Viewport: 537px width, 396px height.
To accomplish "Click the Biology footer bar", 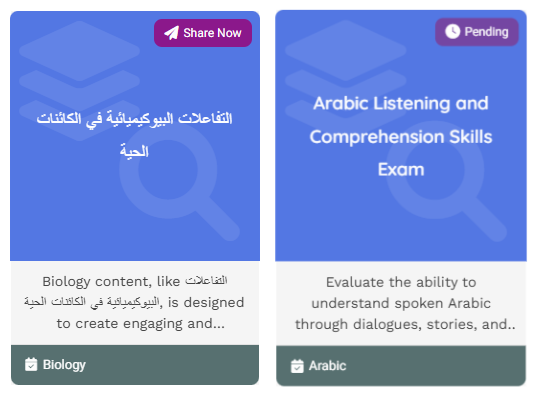I will [x=135, y=365].
